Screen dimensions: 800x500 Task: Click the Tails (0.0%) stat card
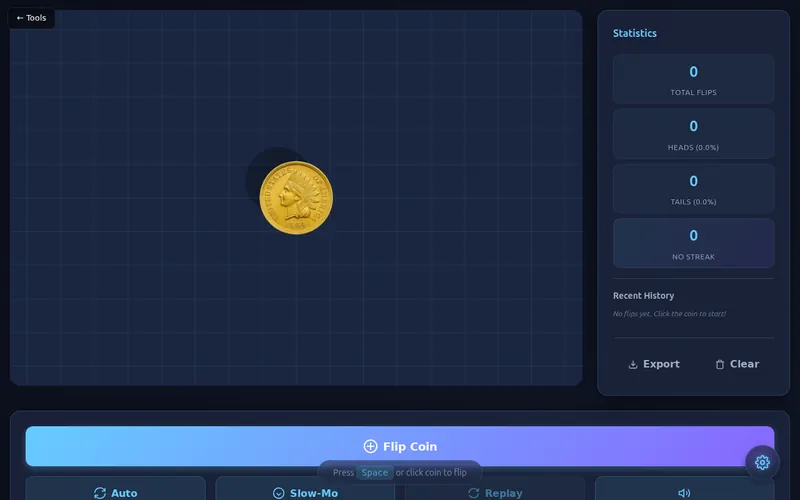(x=693, y=188)
